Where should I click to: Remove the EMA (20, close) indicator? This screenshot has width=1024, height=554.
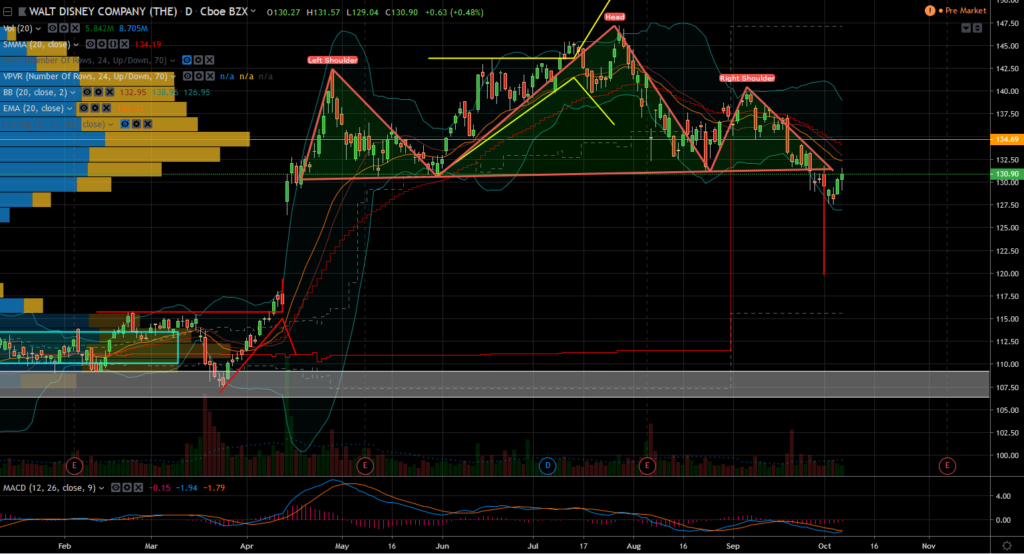[x=106, y=108]
